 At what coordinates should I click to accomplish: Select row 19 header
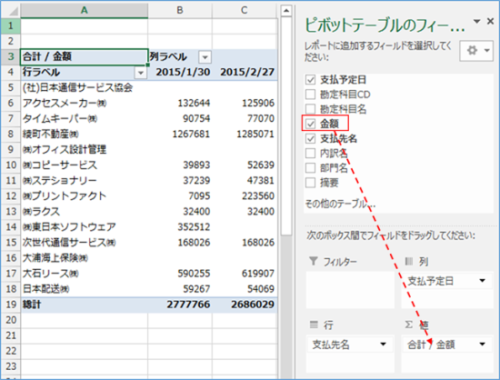coord(11,304)
